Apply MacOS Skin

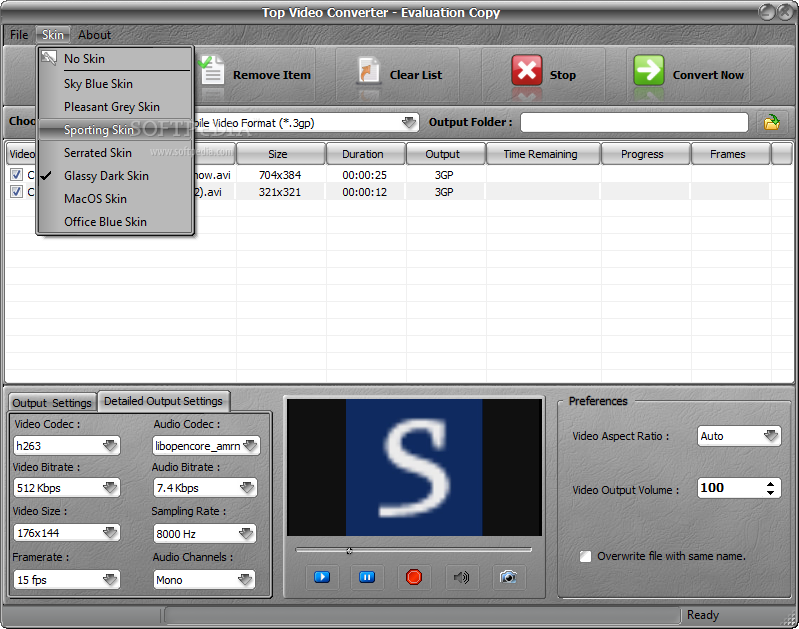115,198
